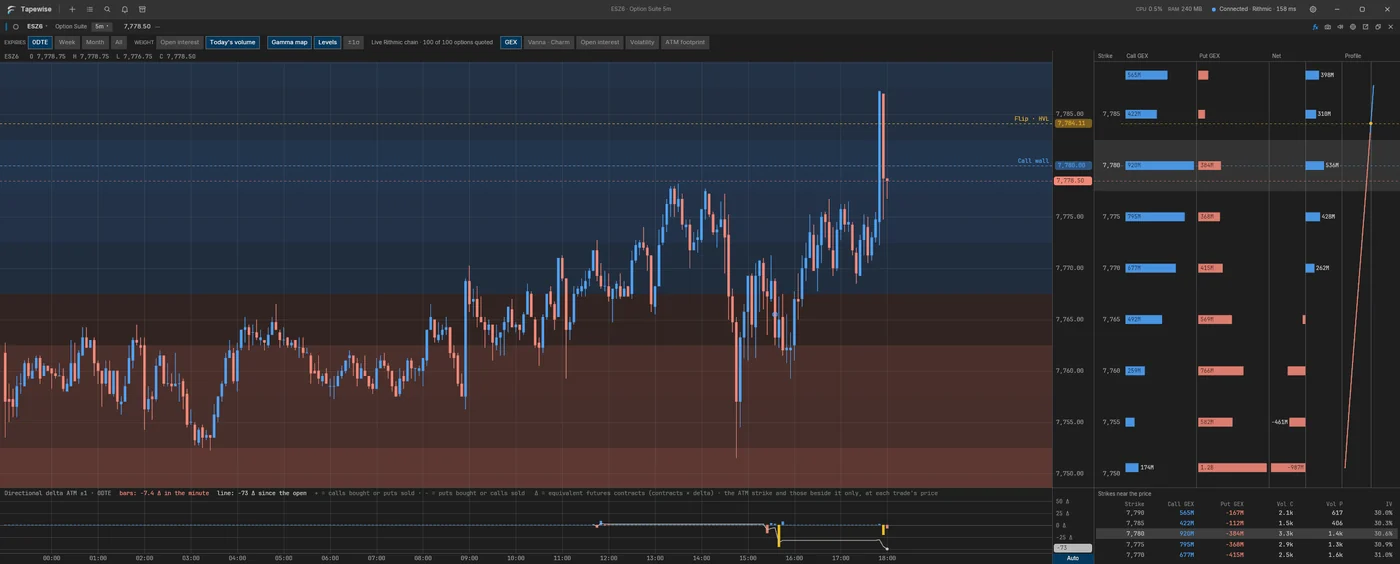Toggle the ±1σ band

353,43
